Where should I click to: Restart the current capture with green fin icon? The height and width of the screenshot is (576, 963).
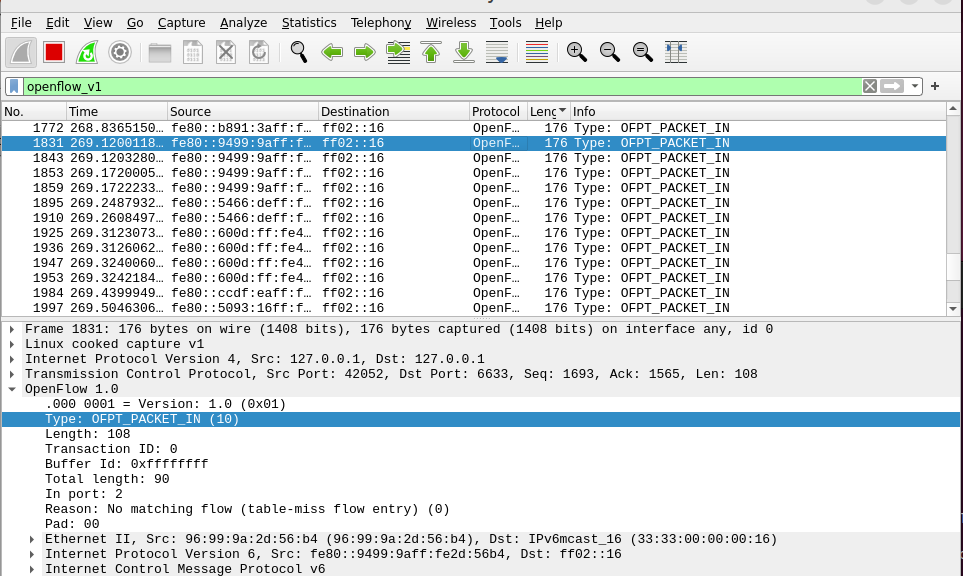(x=87, y=52)
